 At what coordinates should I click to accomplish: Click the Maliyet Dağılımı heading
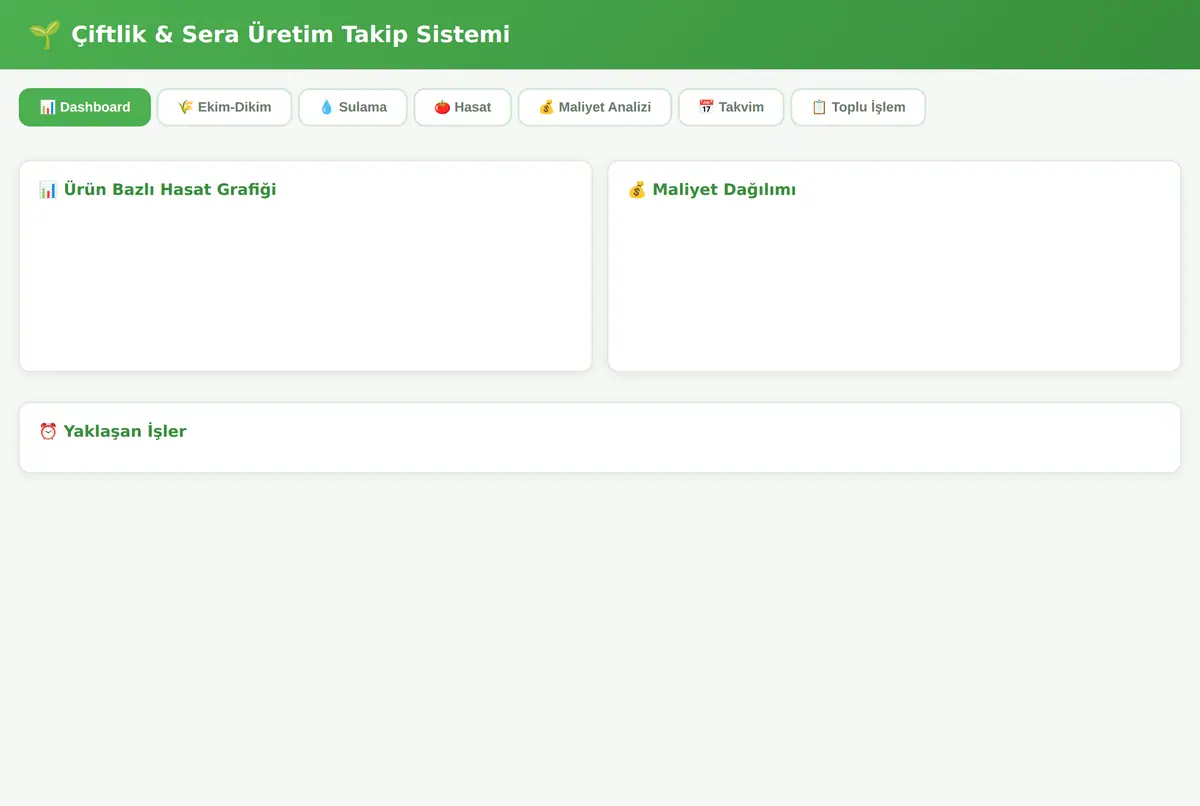click(x=724, y=190)
